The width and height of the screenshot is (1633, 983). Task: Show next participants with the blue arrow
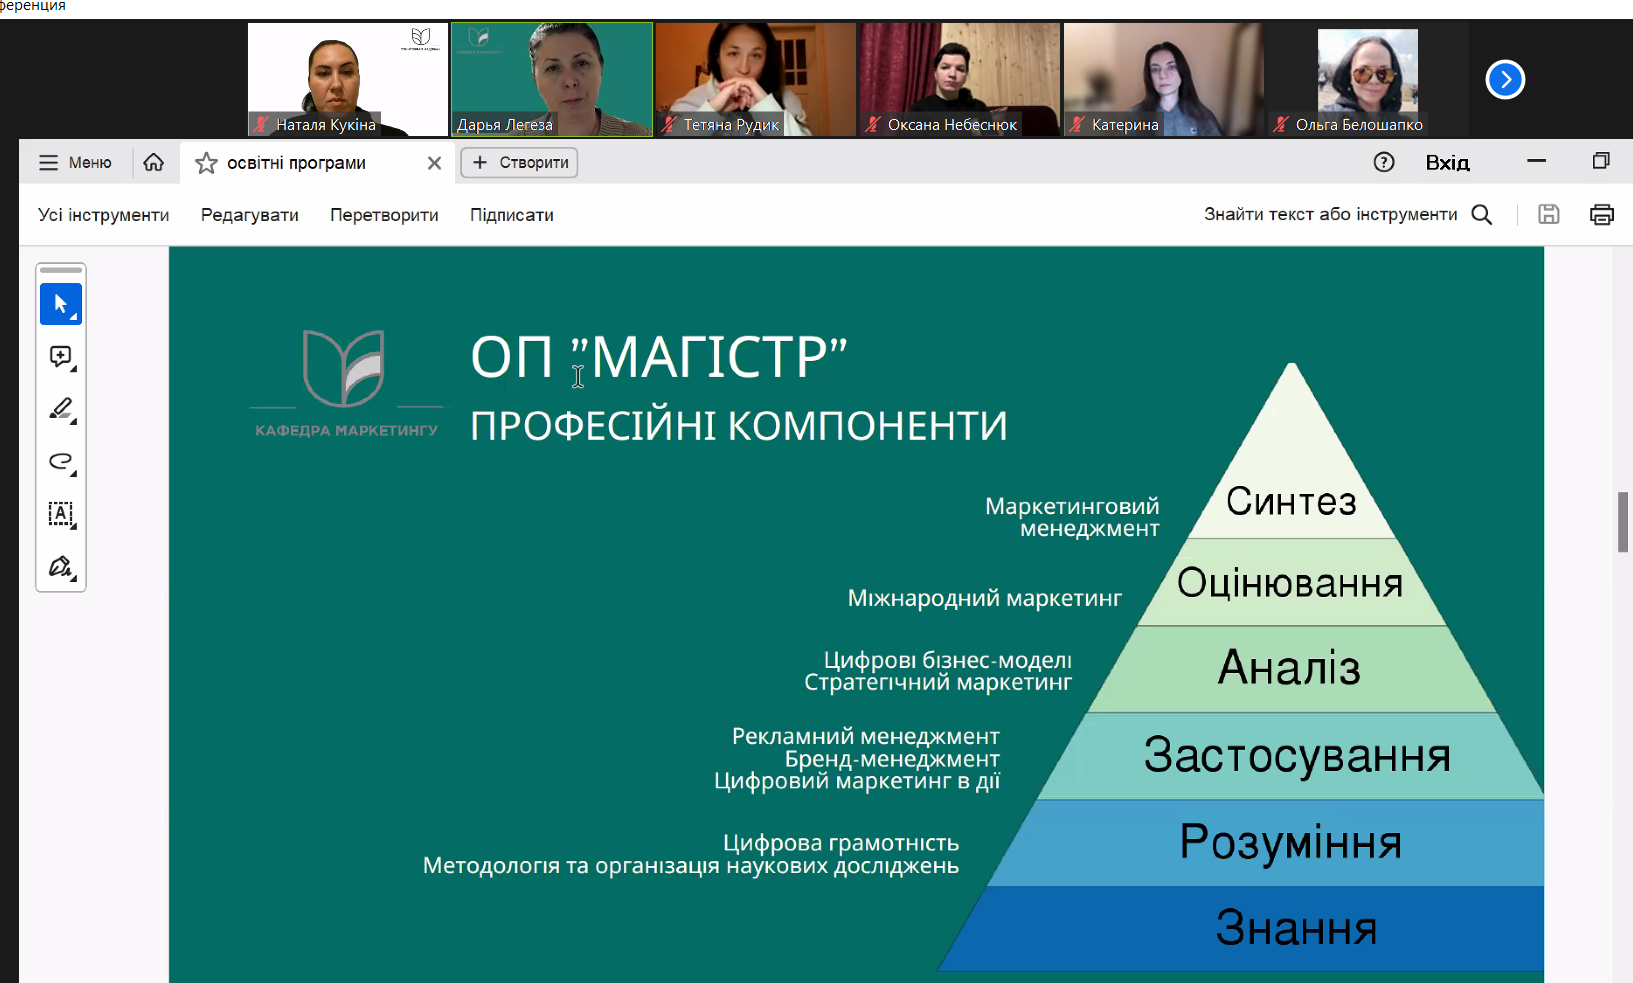tap(1505, 80)
